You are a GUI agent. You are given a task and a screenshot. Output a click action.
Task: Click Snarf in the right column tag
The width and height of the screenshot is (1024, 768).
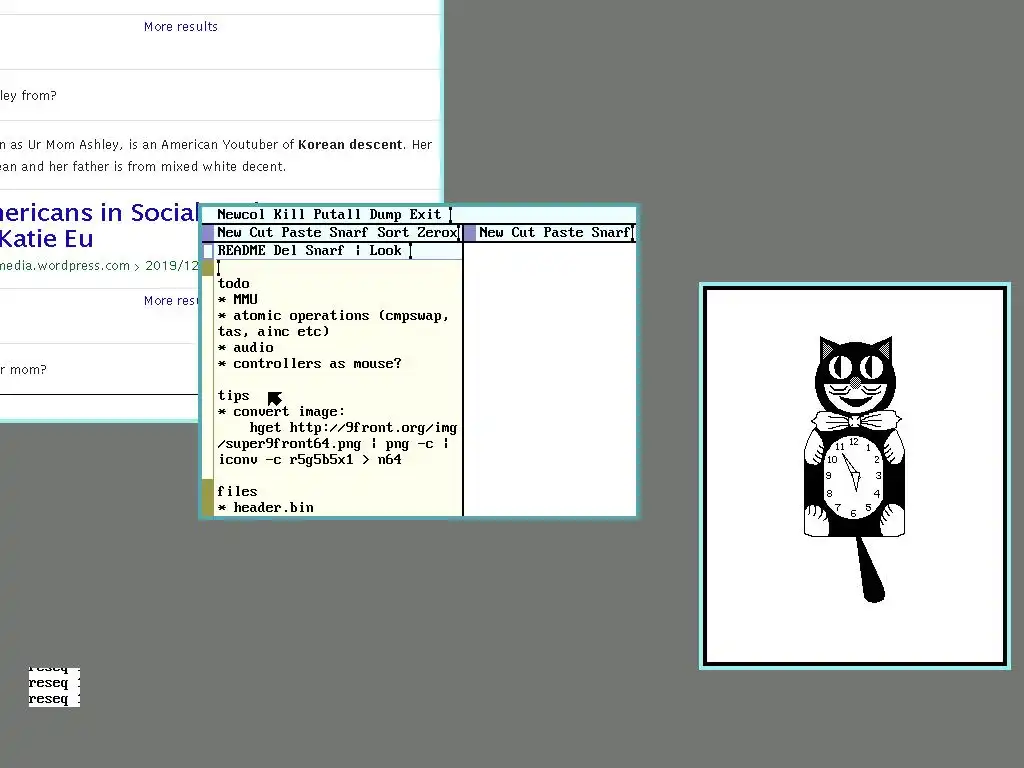click(611, 232)
